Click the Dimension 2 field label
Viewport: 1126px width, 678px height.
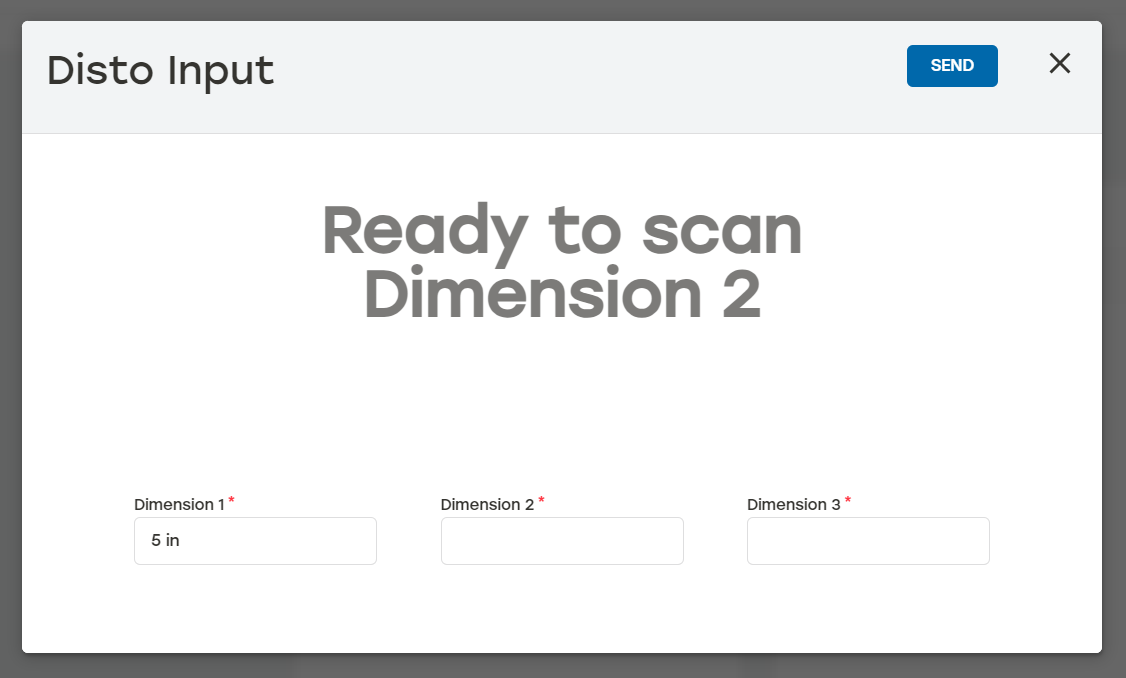click(487, 505)
